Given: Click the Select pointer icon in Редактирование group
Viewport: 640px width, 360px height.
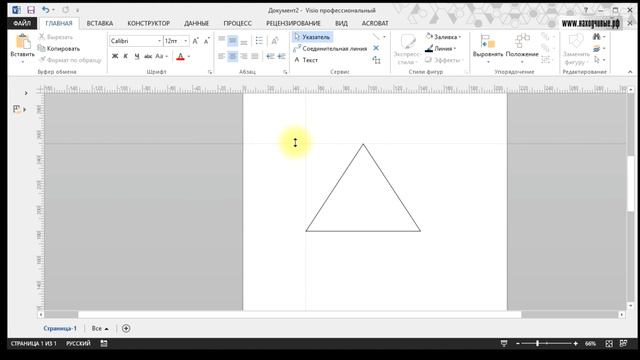Looking at the screenshot, I should click(598, 60).
